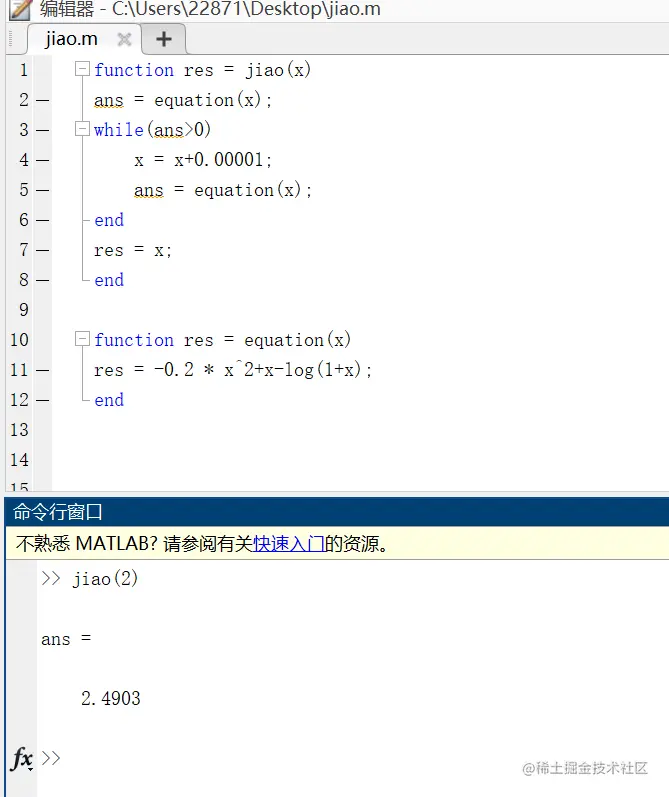Click the 'end' keyword on line 12
Image resolution: width=669 pixels, height=797 pixels.
[x=109, y=400]
